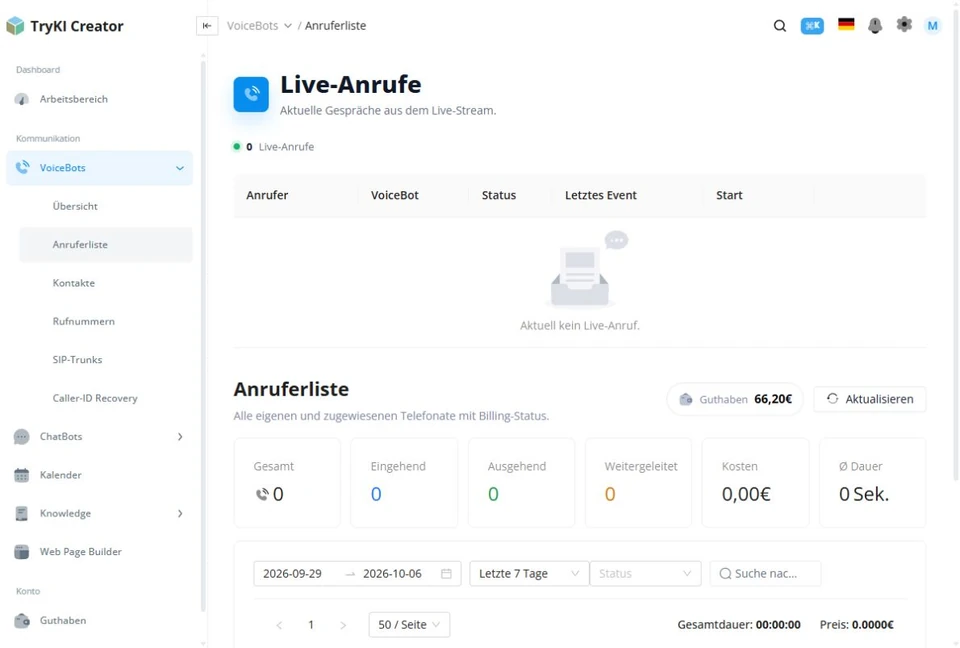Viewport: 960px width, 648px height.
Task: Click the Guthaben wallet icon in the sidebar
Action: [22, 620]
